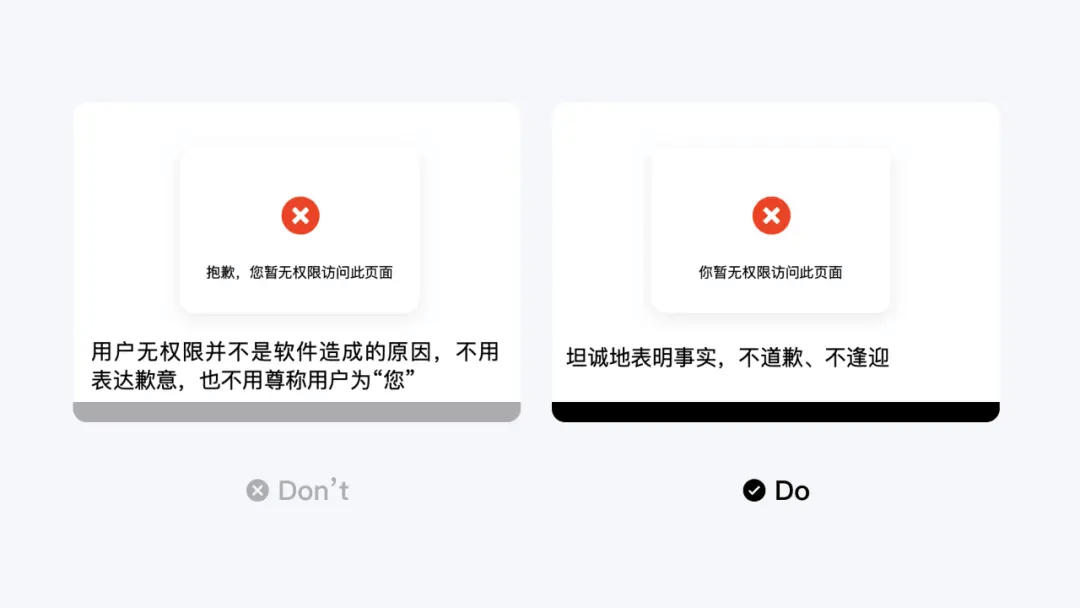Click the gray bar under the Don't card

coord(297,412)
